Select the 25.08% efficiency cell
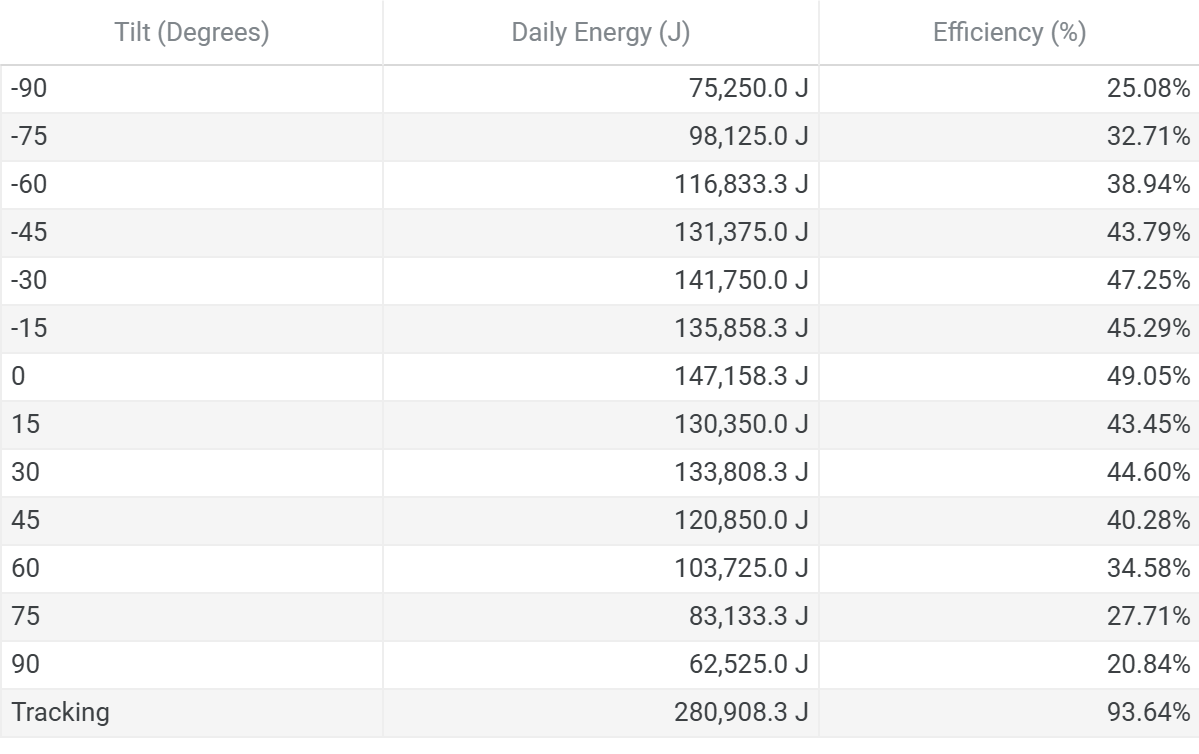Screen dimensions: 1199x754 point(1009,89)
